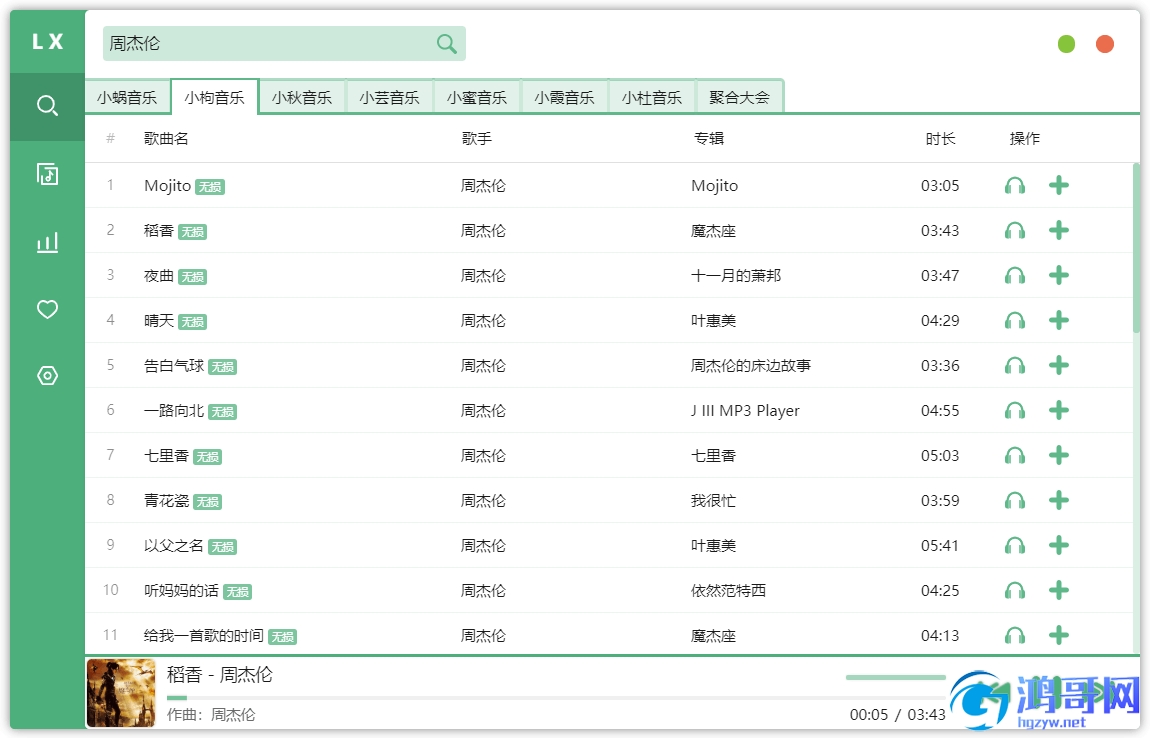Click song name 听妈妈的话 in row 10

[181, 591]
